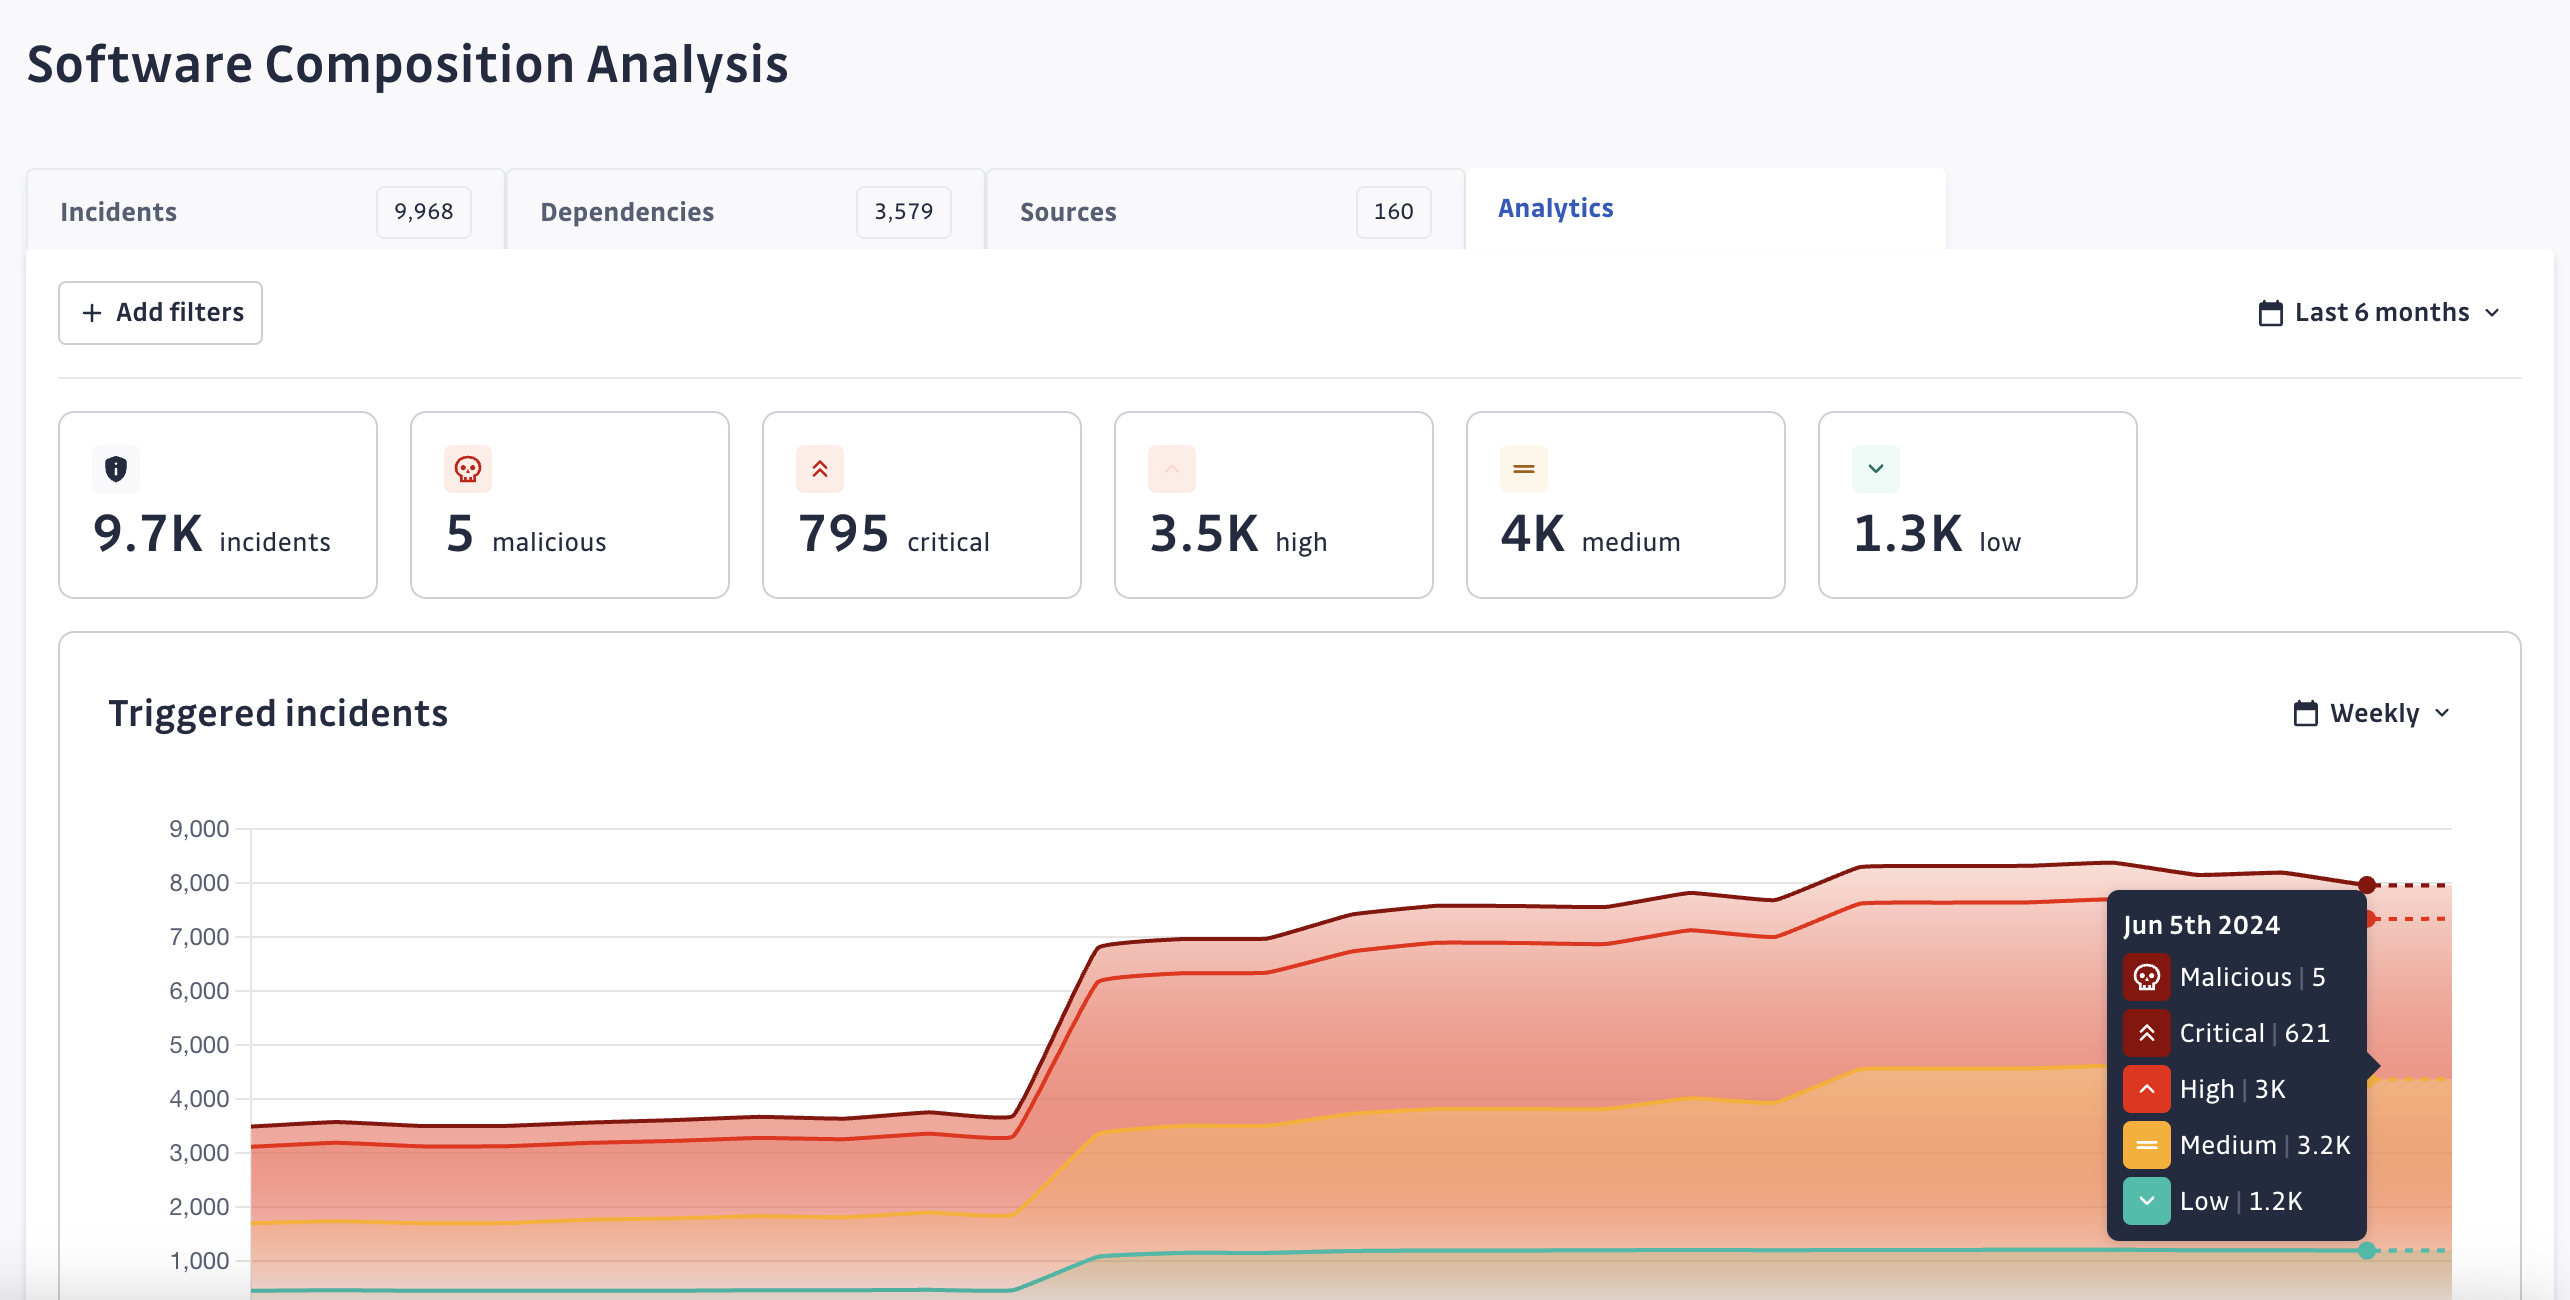Click the calendar icon beside Last 6 months
Screen dimensions: 2570x1300
pos(2271,313)
